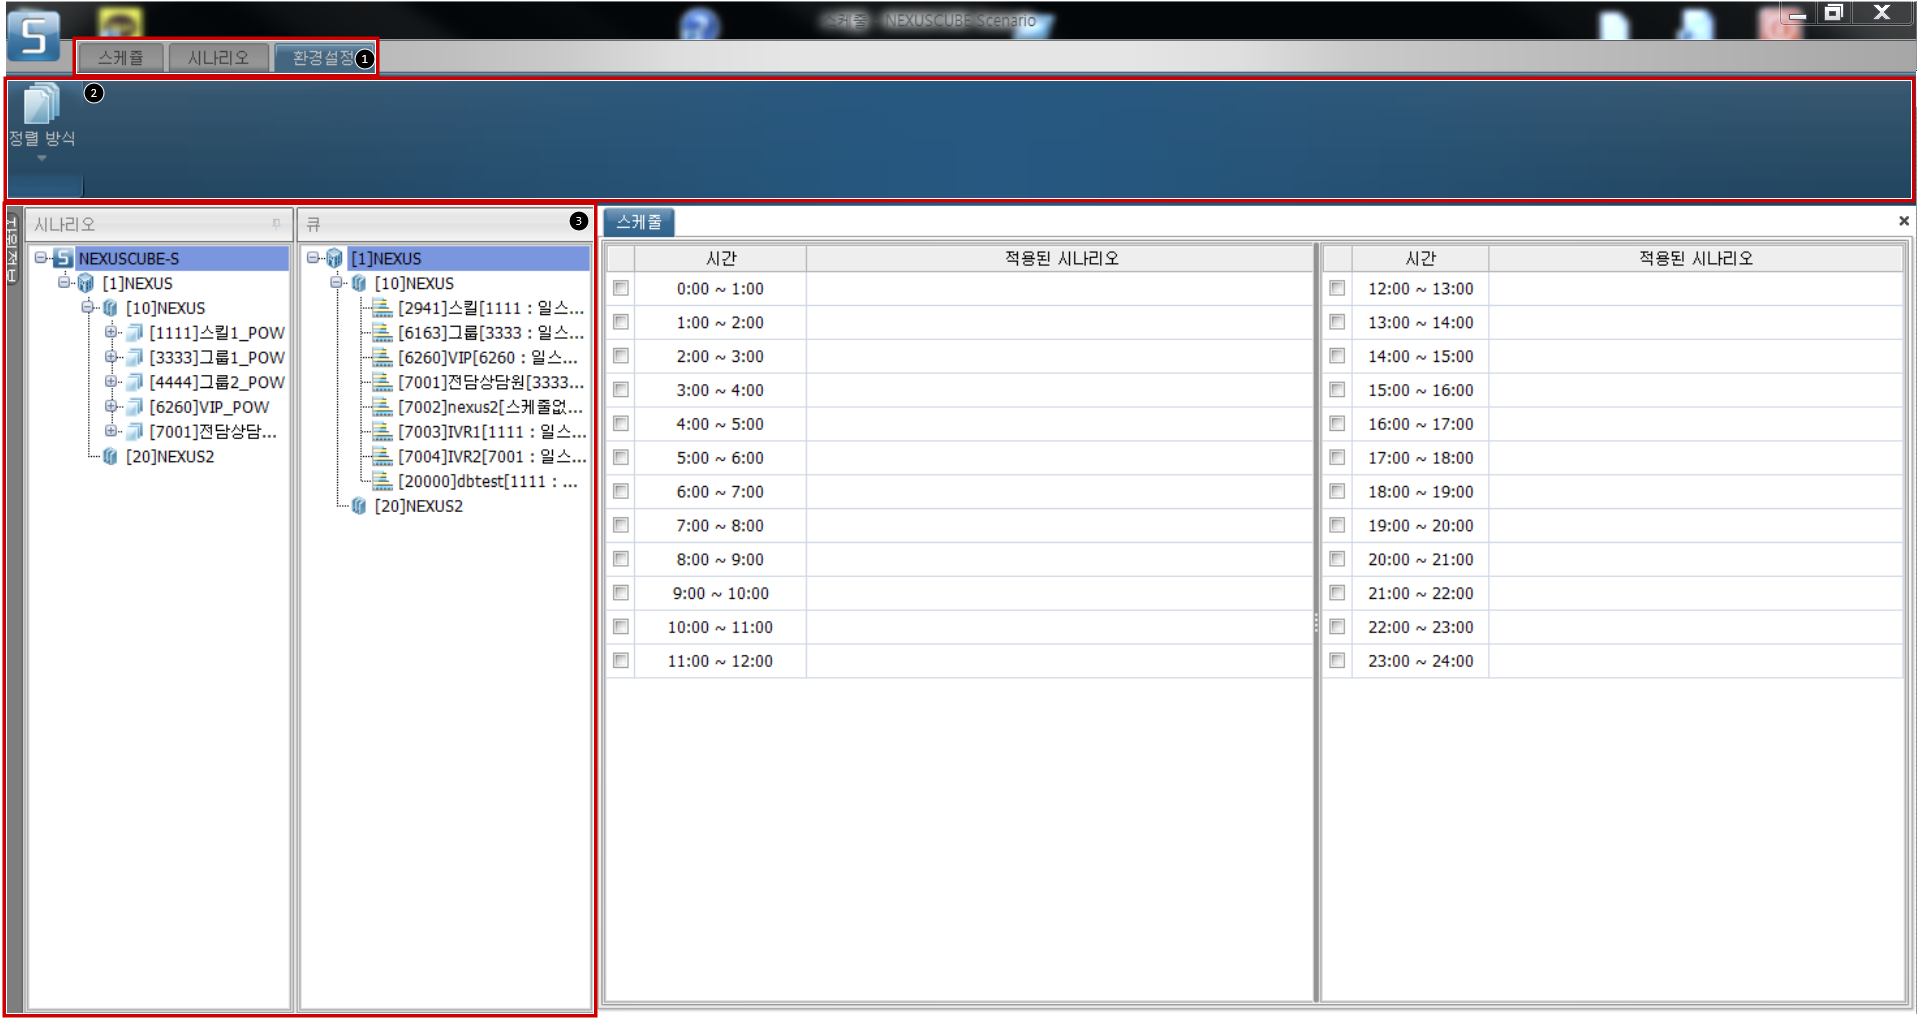Collapse [10]NEXUS in the 큐 tree

tap(337, 282)
